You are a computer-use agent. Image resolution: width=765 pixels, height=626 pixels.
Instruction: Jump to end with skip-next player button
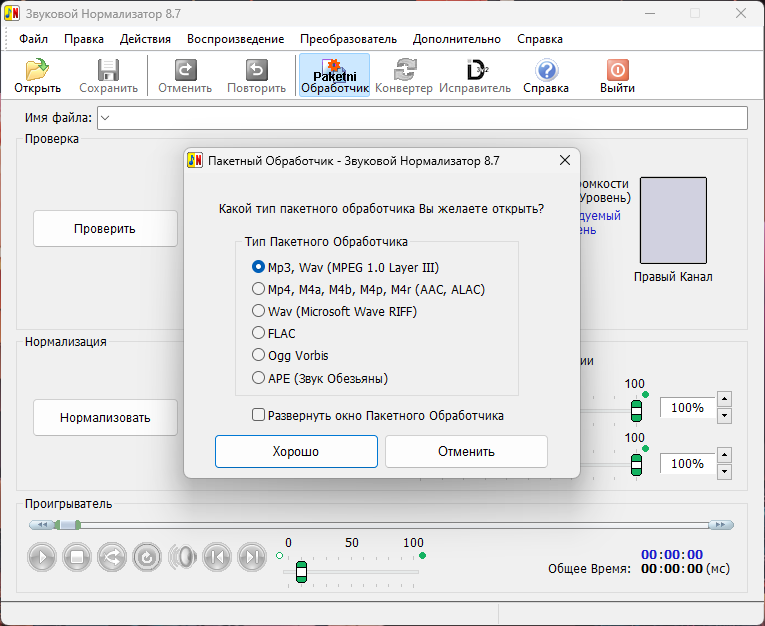pyautogui.click(x=252, y=557)
